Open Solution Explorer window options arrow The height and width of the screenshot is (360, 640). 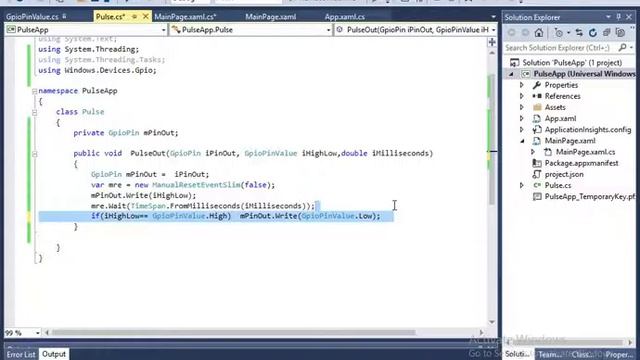pos(608,17)
